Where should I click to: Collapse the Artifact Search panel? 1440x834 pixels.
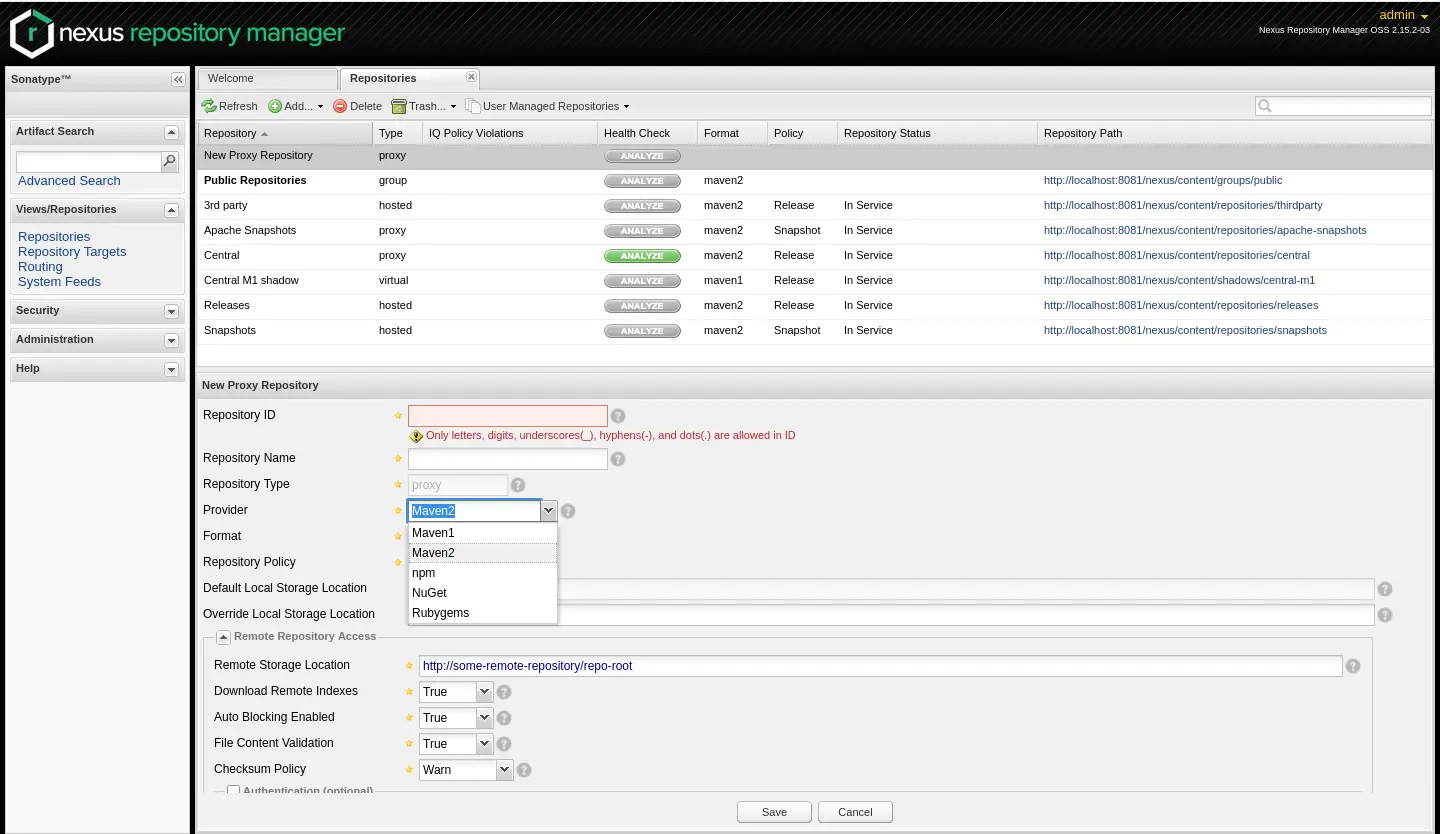[x=171, y=132]
